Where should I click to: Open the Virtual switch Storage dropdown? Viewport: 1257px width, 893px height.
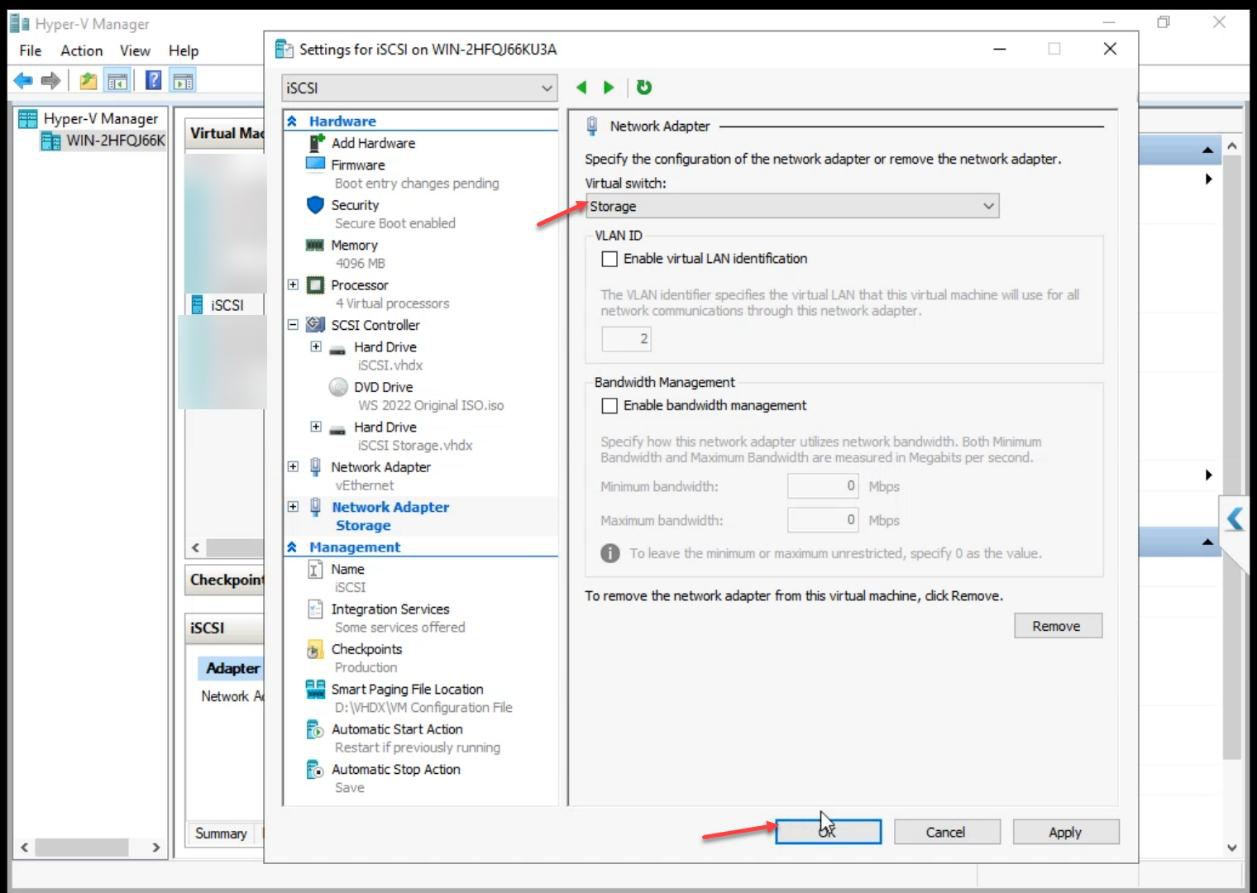[x=792, y=206]
